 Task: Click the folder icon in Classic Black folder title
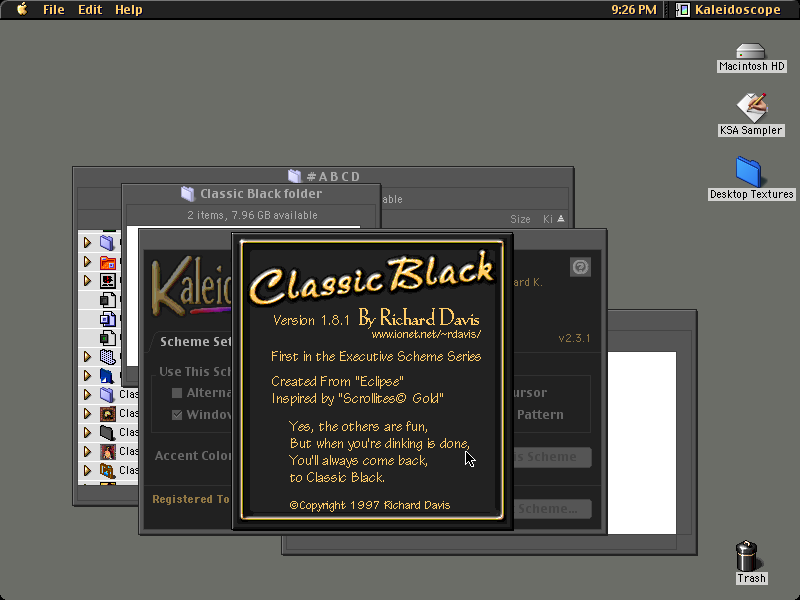(x=187, y=193)
